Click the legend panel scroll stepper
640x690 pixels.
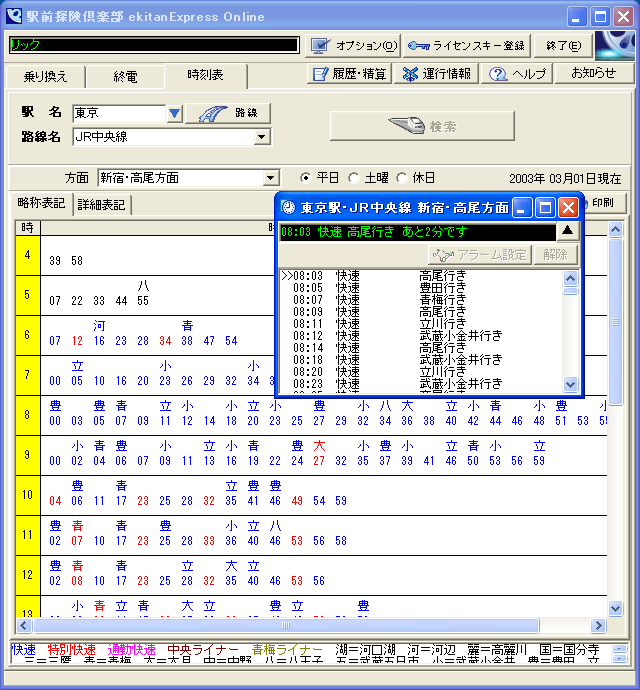point(619,653)
